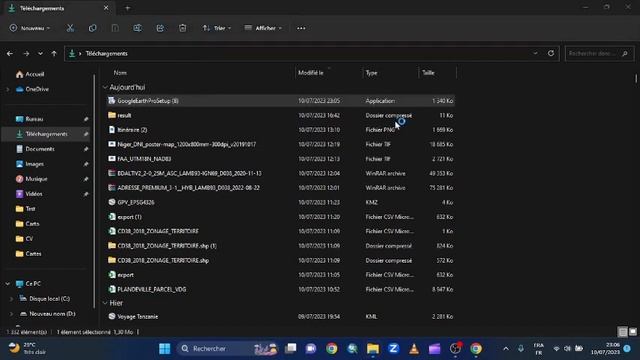This screenshot has width=640, height=360.
Task: Select the GPV_EPSG4326 KMZ file icon
Action: [112, 202]
